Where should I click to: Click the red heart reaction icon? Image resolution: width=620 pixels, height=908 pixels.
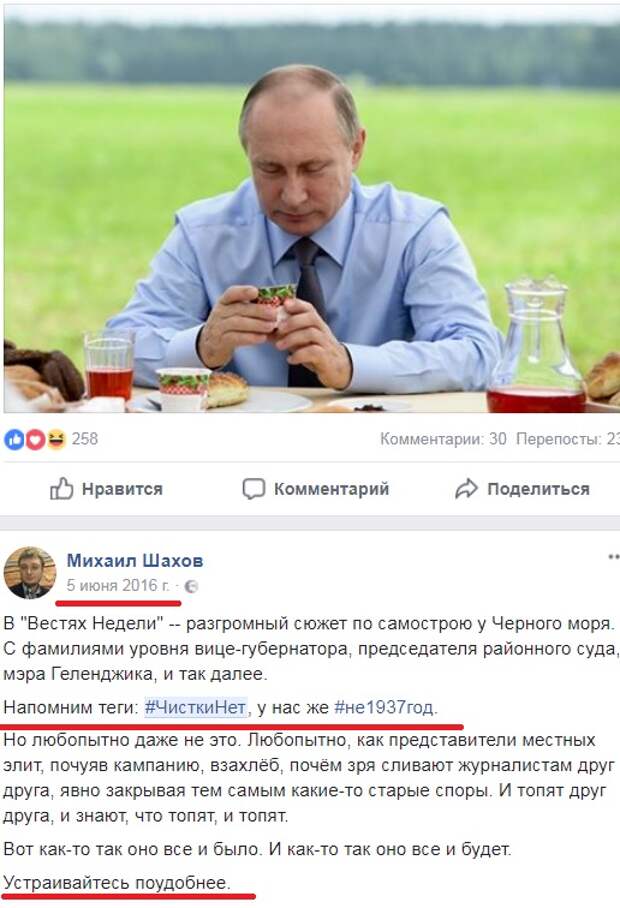(35, 440)
